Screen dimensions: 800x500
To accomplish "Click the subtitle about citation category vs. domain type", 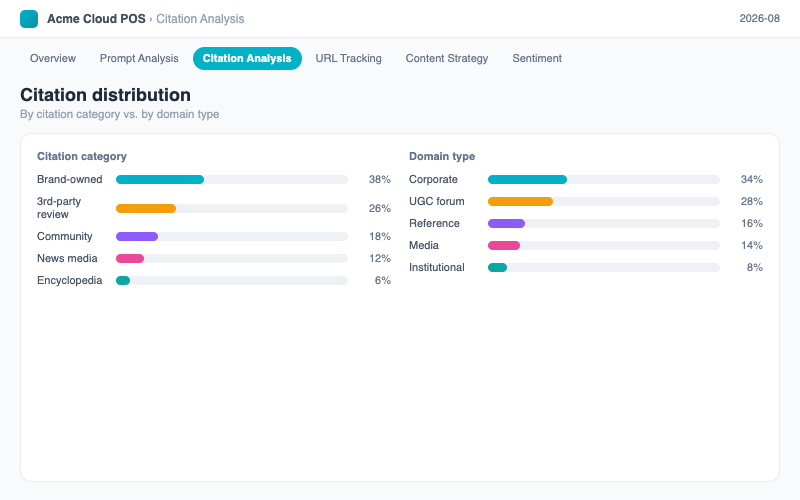I will coord(120,114).
